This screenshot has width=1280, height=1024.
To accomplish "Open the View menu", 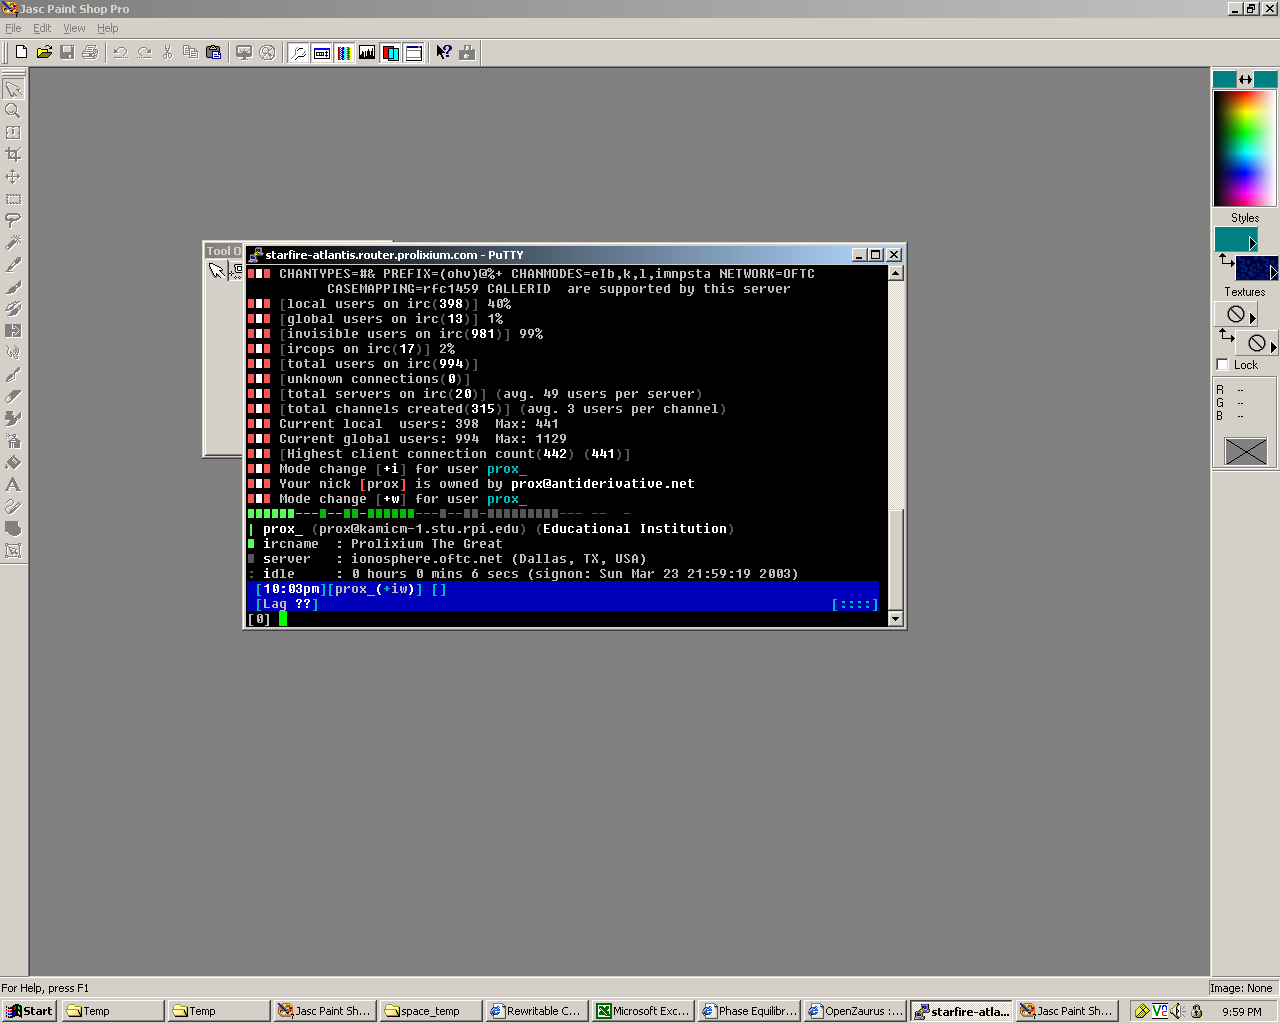I will [x=74, y=28].
